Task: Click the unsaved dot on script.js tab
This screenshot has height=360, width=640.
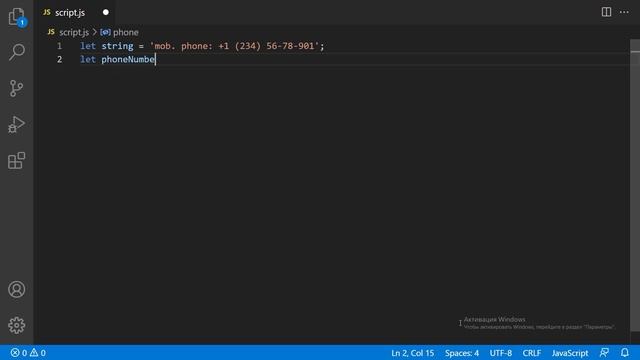Action: click(106, 12)
